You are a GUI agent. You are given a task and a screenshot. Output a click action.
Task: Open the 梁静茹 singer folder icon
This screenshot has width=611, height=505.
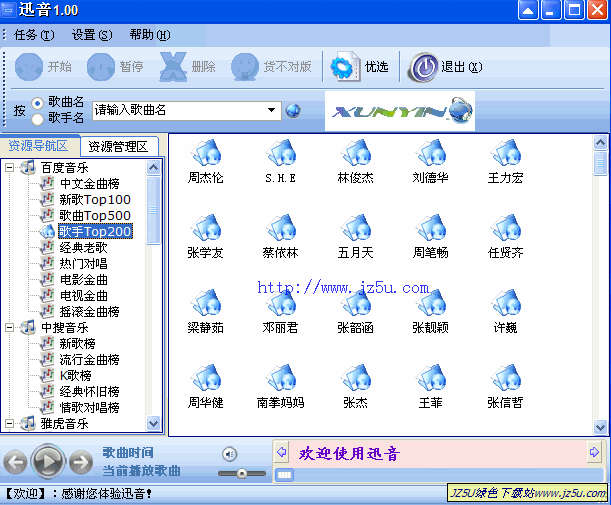pyautogui.click(x=206, y=303)
